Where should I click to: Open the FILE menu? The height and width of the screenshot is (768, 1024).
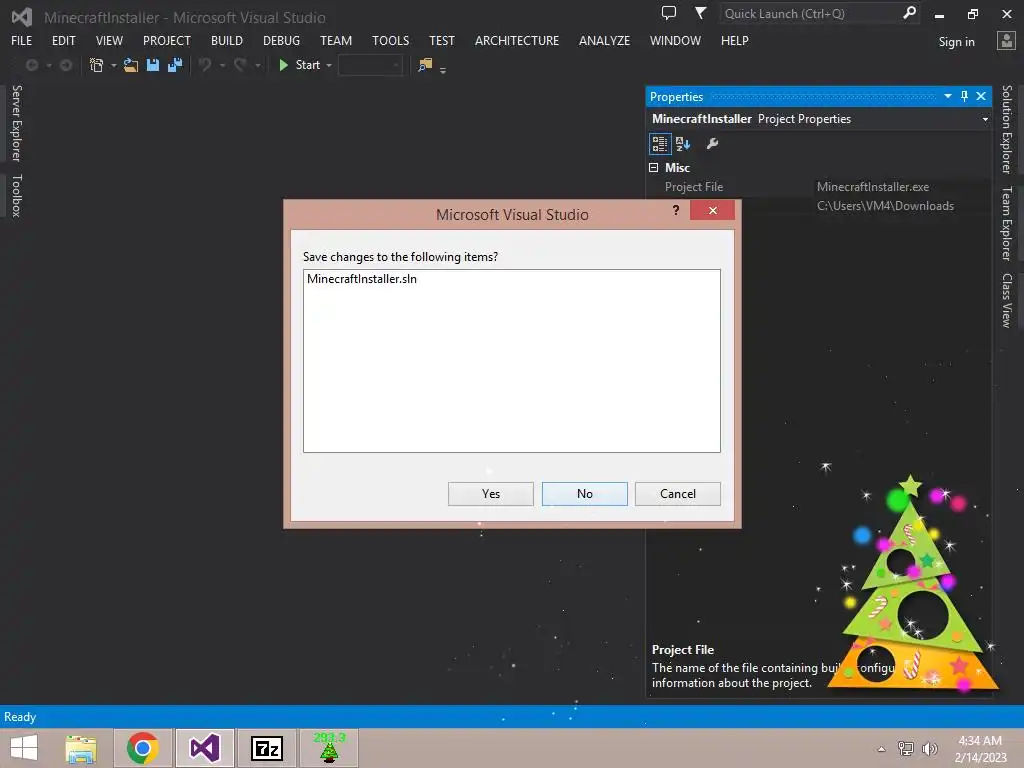pos(22,40)
